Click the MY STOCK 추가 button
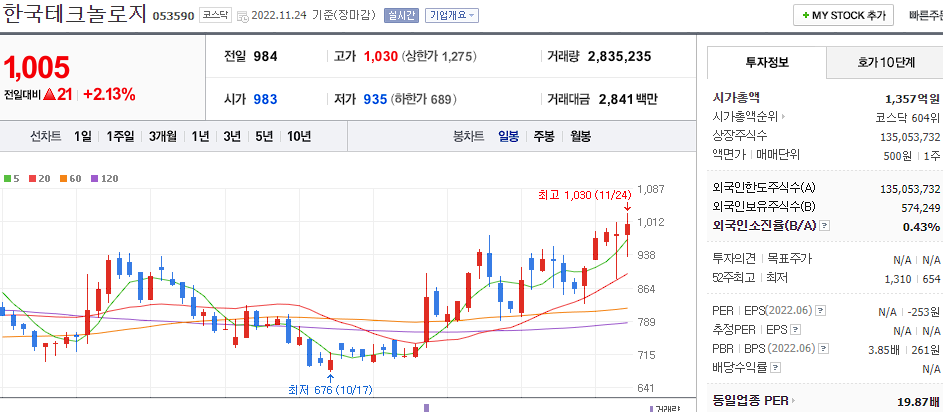The height and width of the screenshot is (412, 943). 843,16
